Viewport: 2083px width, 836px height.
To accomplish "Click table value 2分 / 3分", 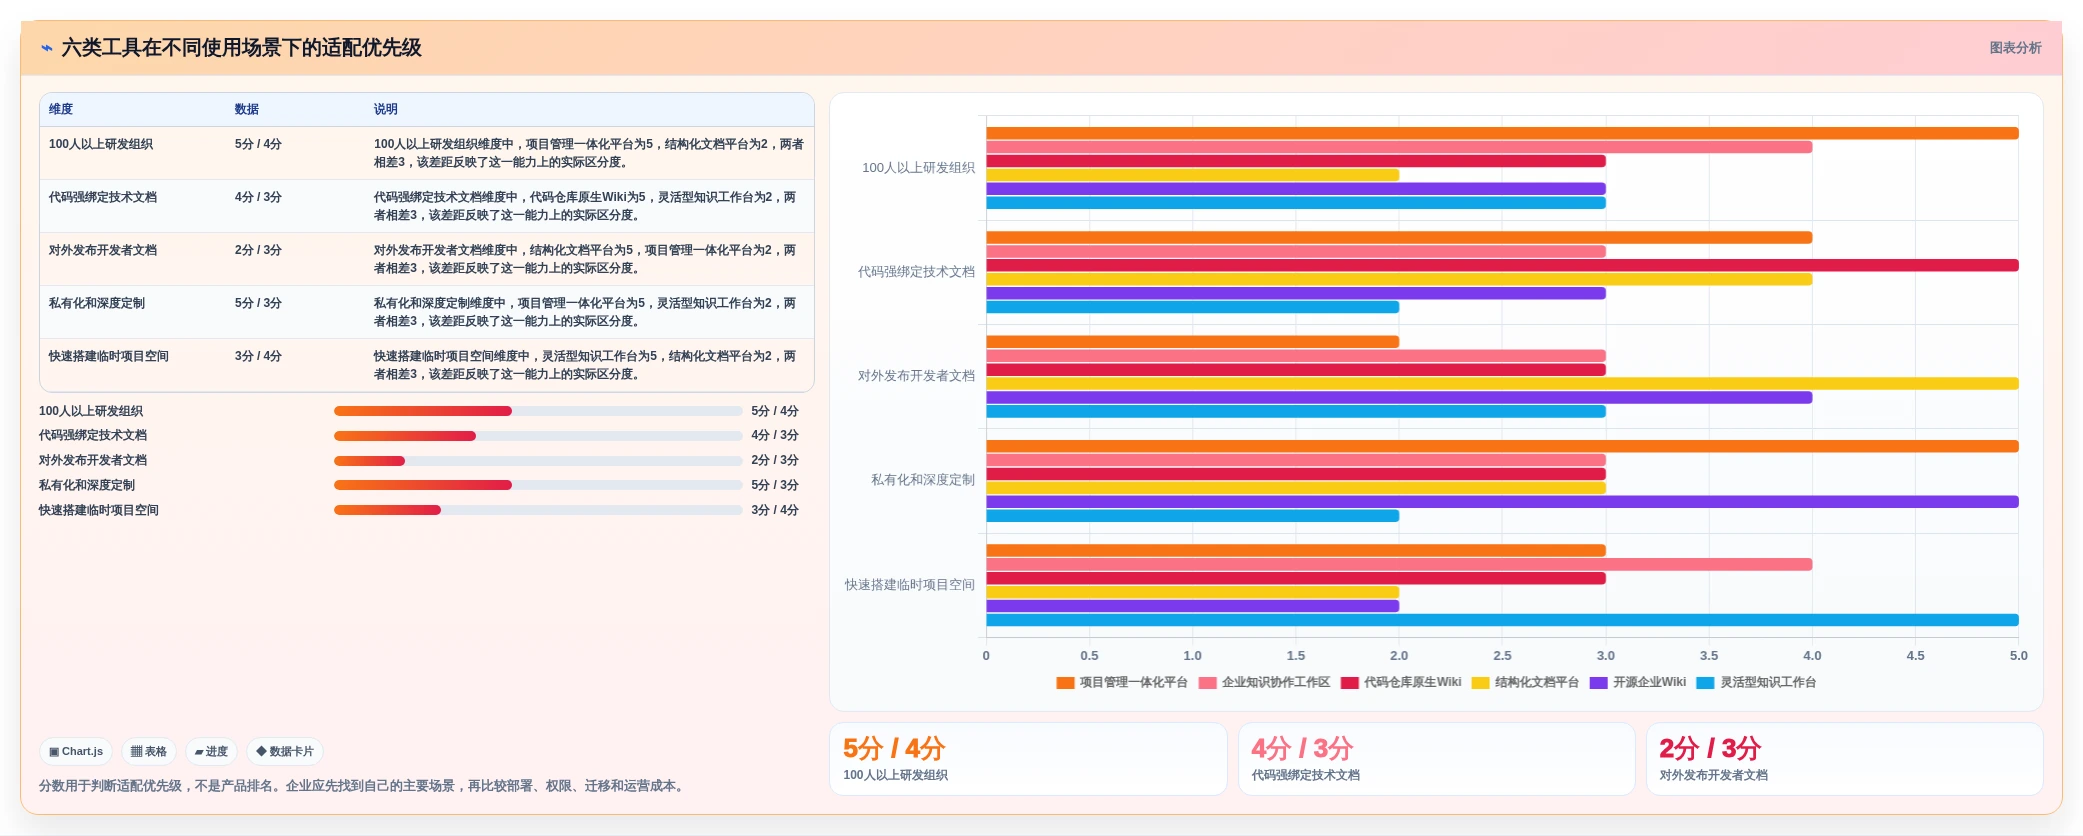I will click(258, 250).
